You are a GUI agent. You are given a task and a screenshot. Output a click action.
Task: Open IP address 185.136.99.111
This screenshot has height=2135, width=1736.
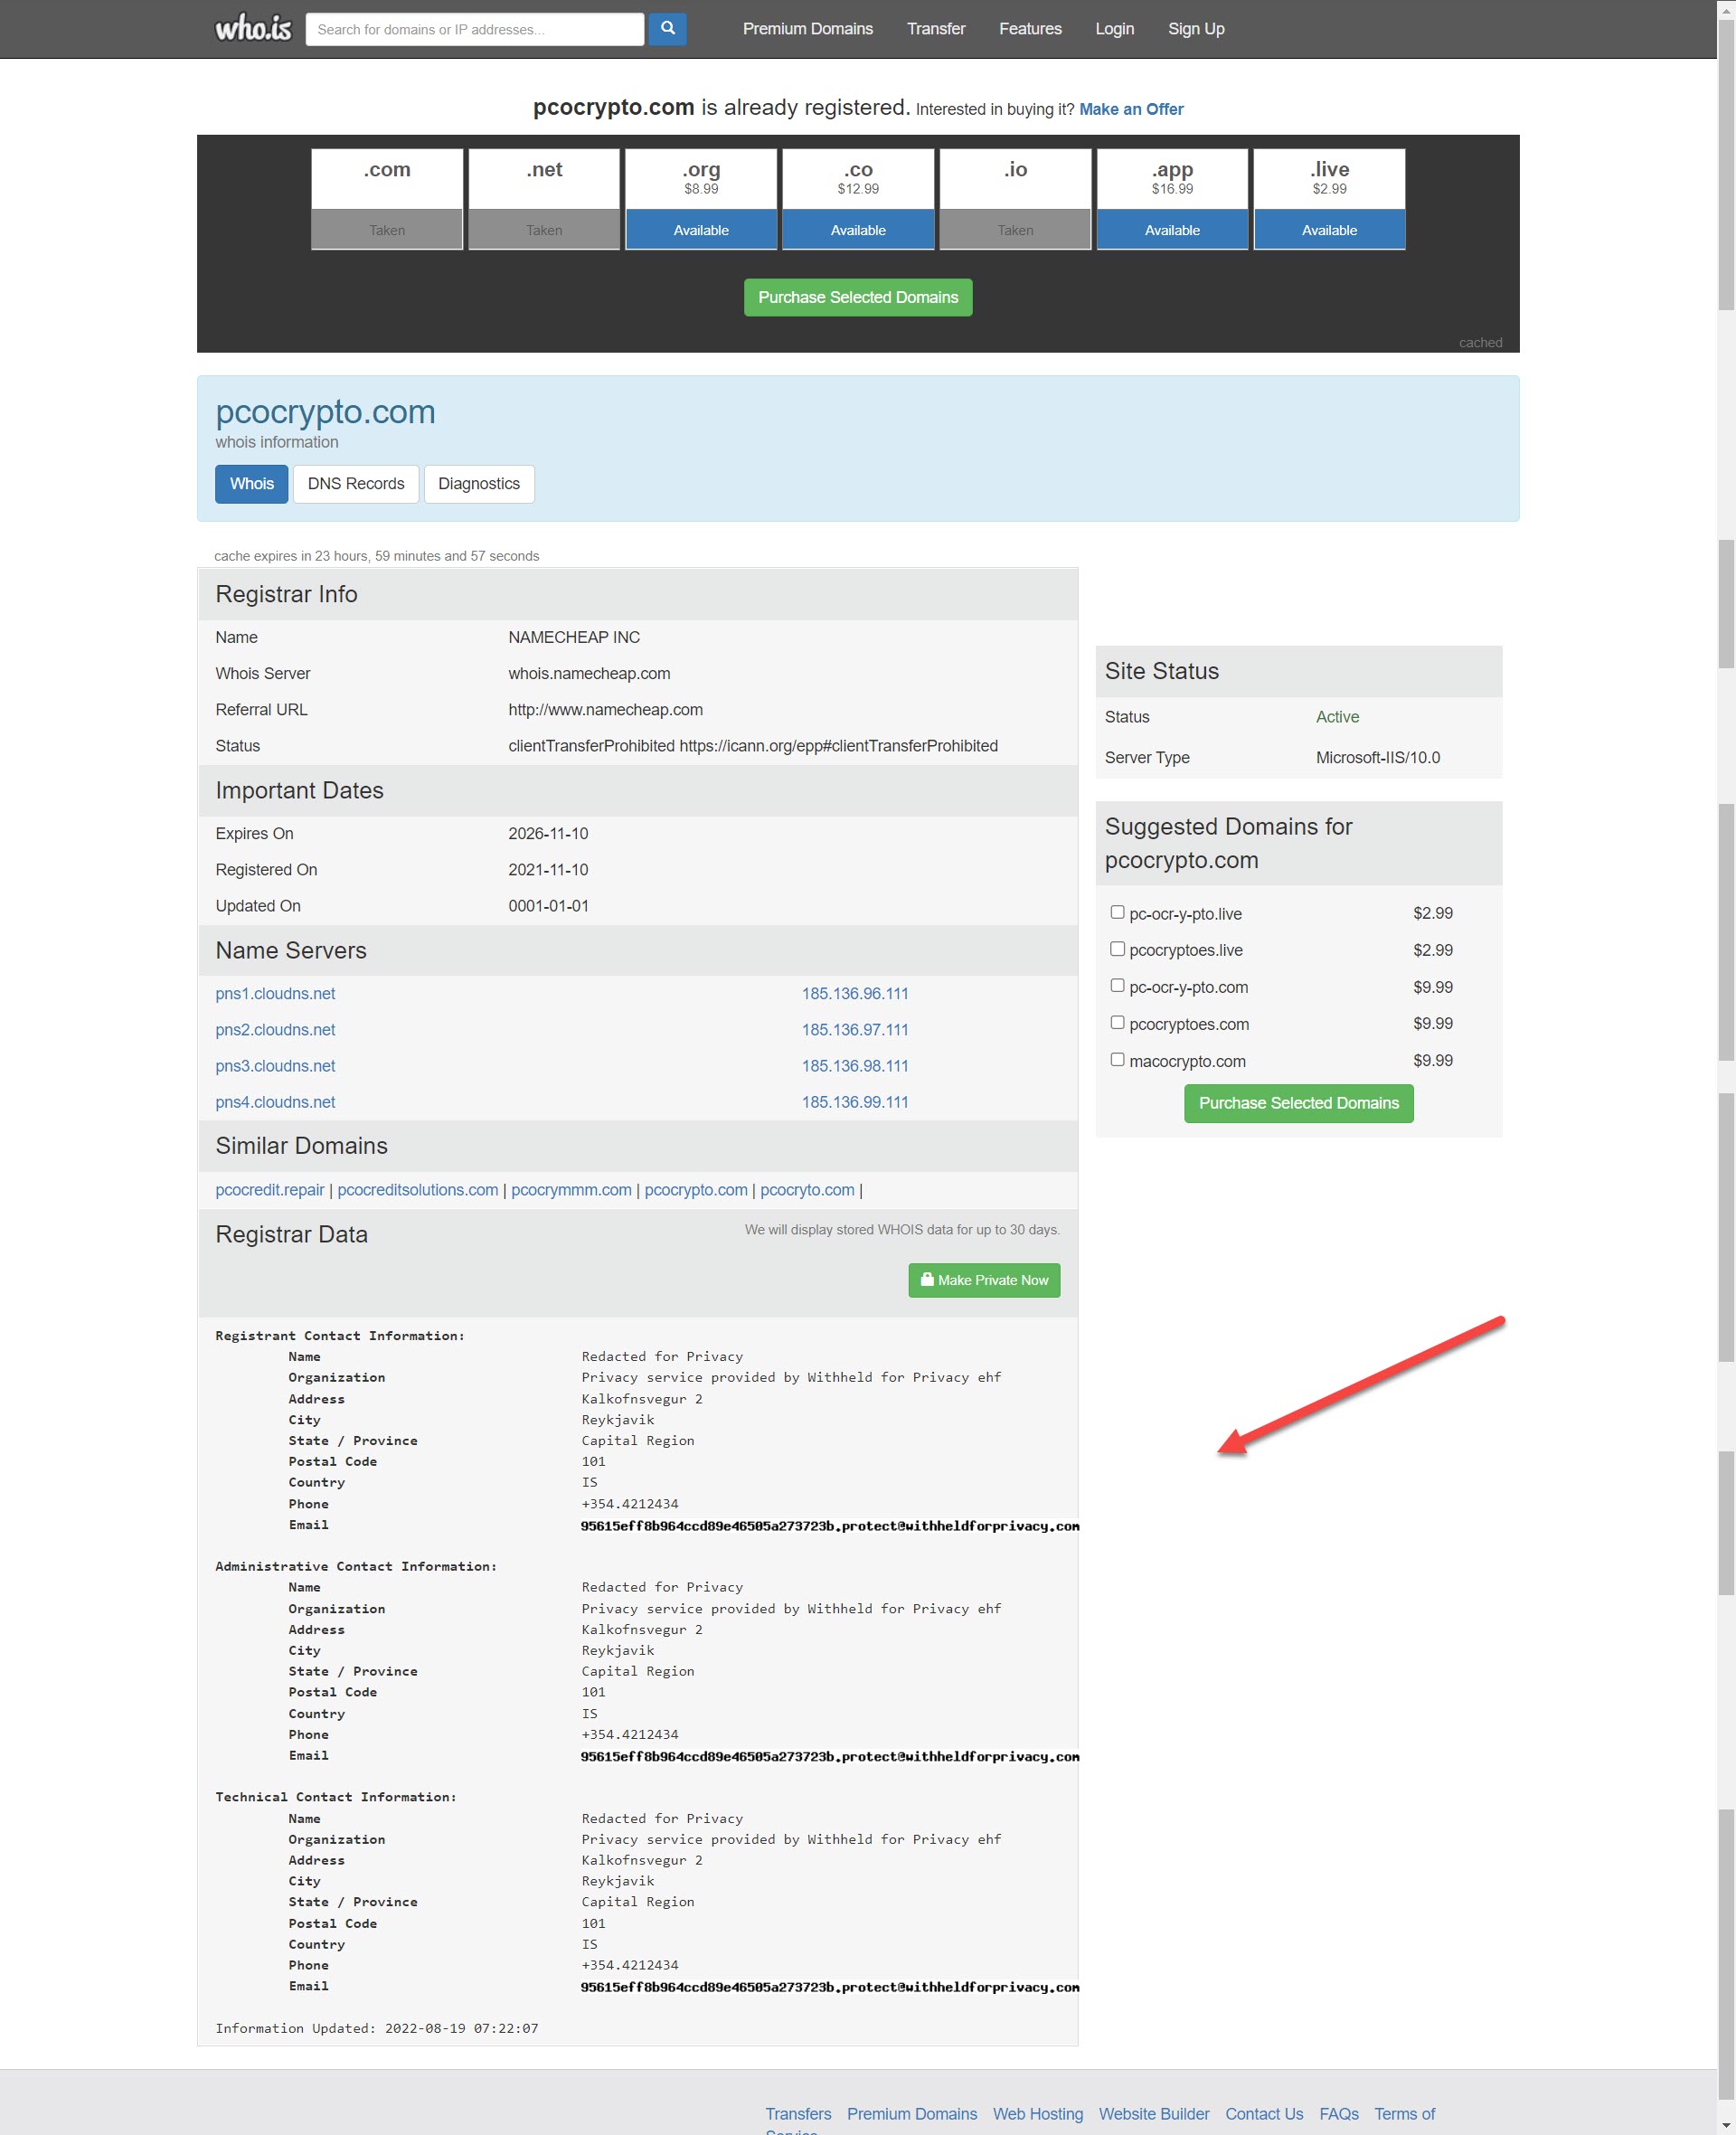click(855, 1102)
